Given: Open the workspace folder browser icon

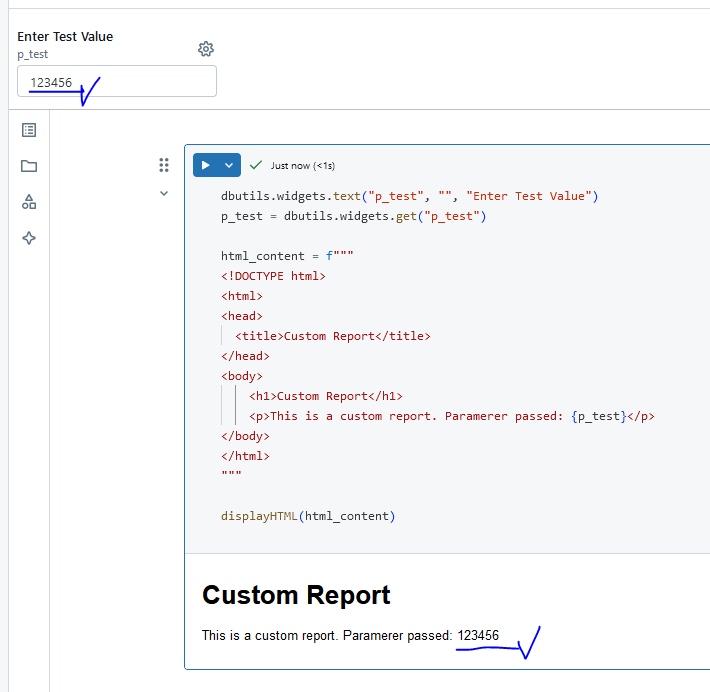Looking at the screenshot, I should coord(29,166).
